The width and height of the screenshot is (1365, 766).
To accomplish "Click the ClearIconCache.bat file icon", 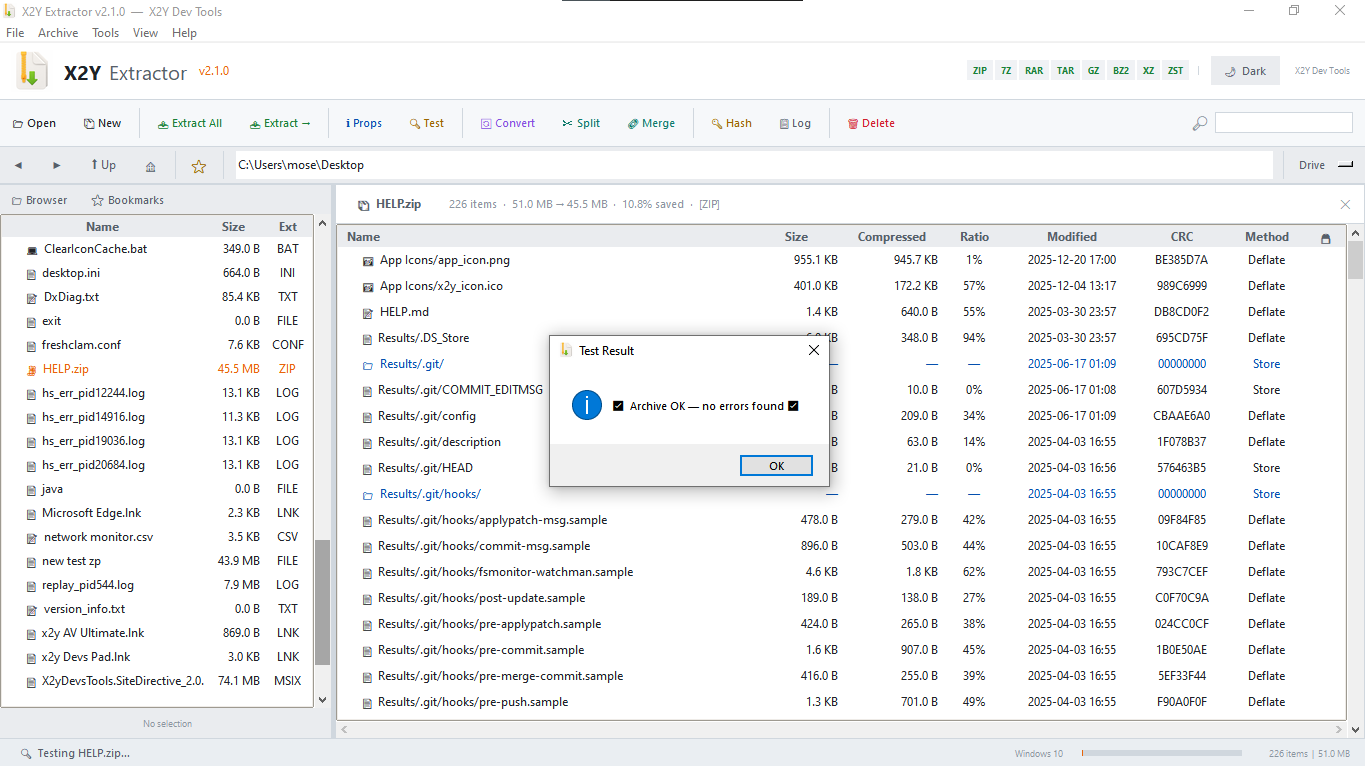I will click(x=32, y=249).
